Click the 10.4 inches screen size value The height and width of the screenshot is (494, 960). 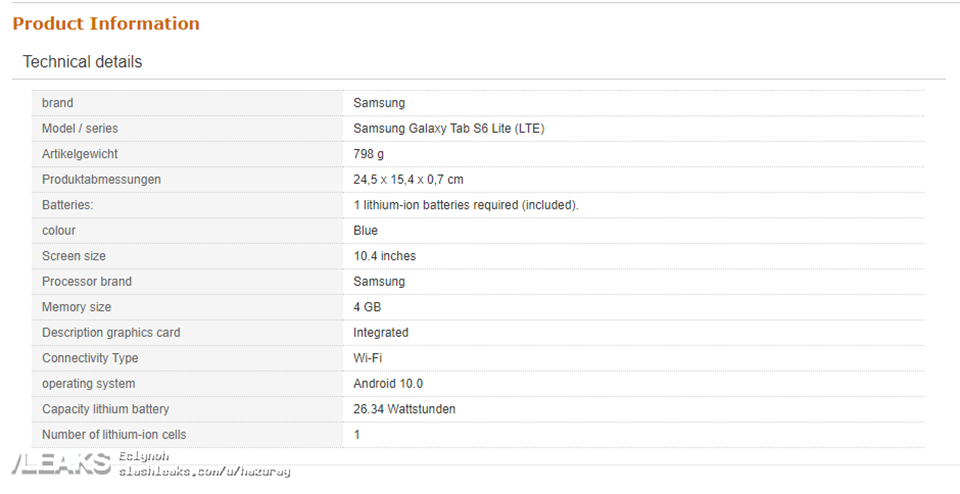coord(385,256)
